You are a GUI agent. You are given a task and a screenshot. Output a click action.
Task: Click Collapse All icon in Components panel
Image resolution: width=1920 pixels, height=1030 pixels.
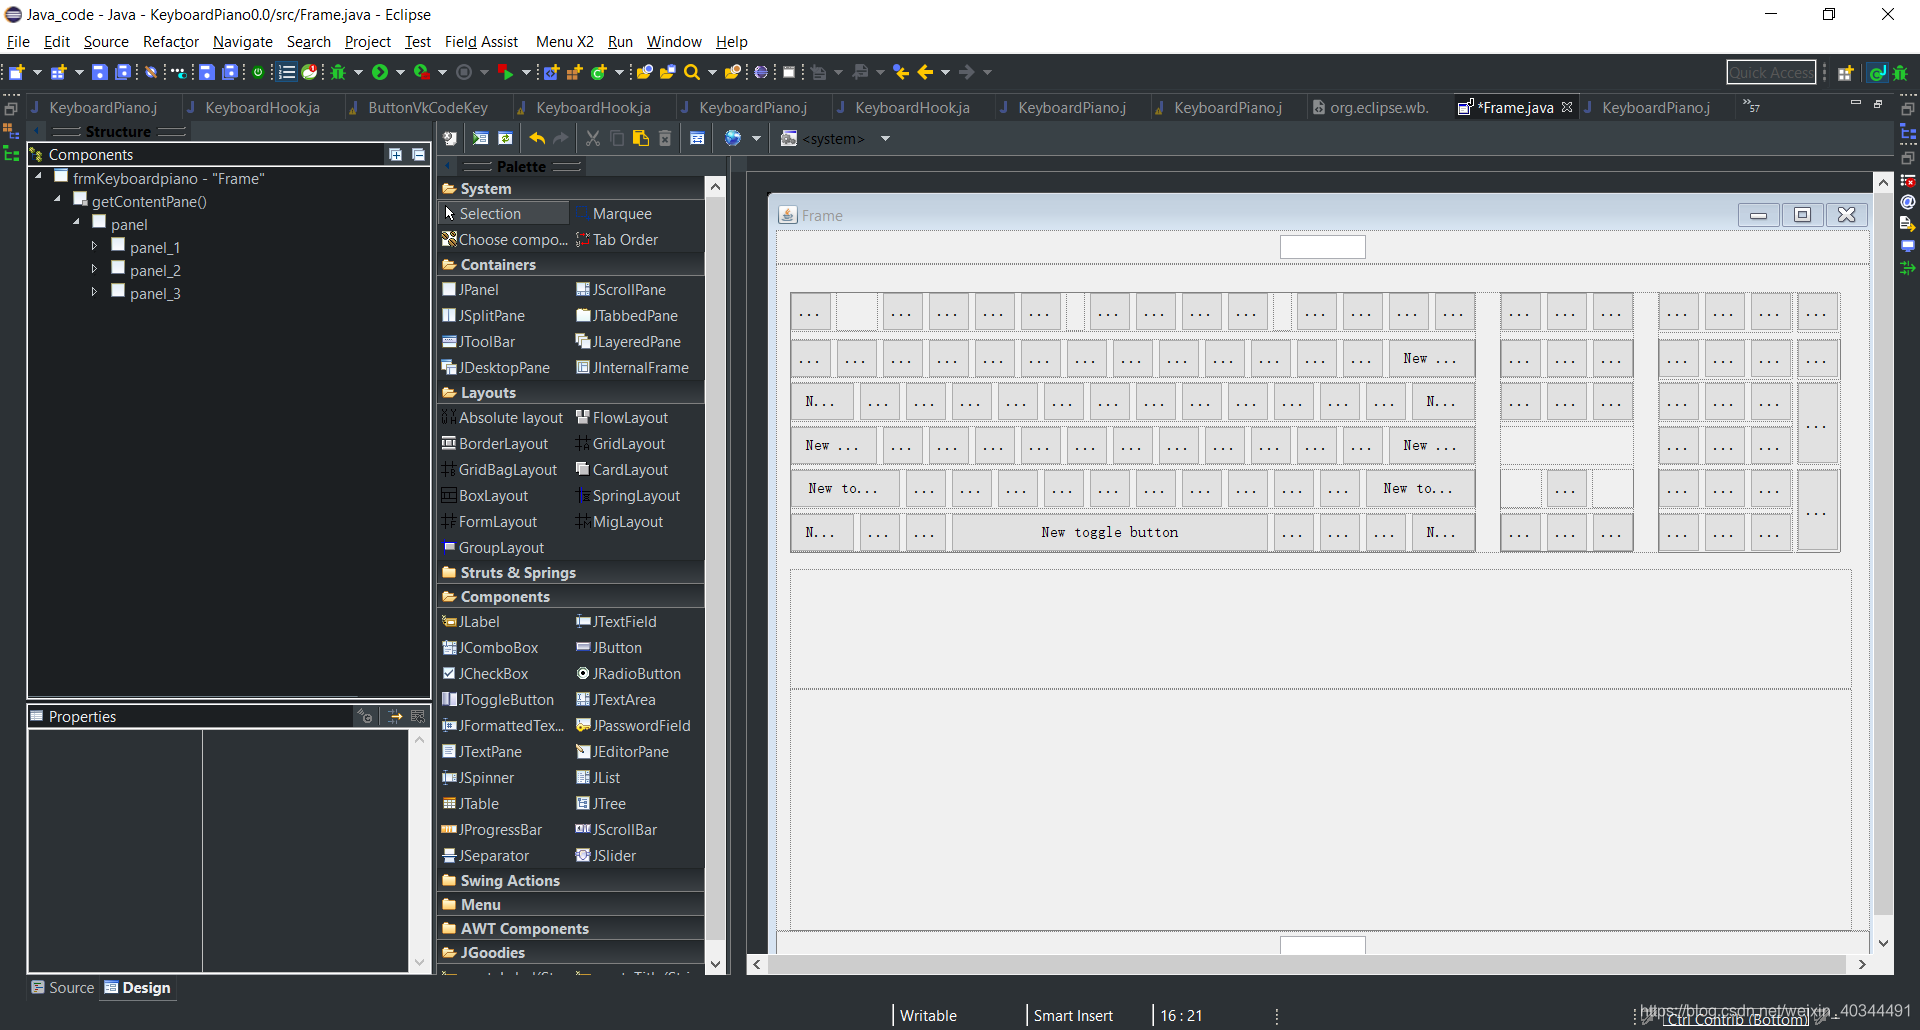[x=418, y=154]
